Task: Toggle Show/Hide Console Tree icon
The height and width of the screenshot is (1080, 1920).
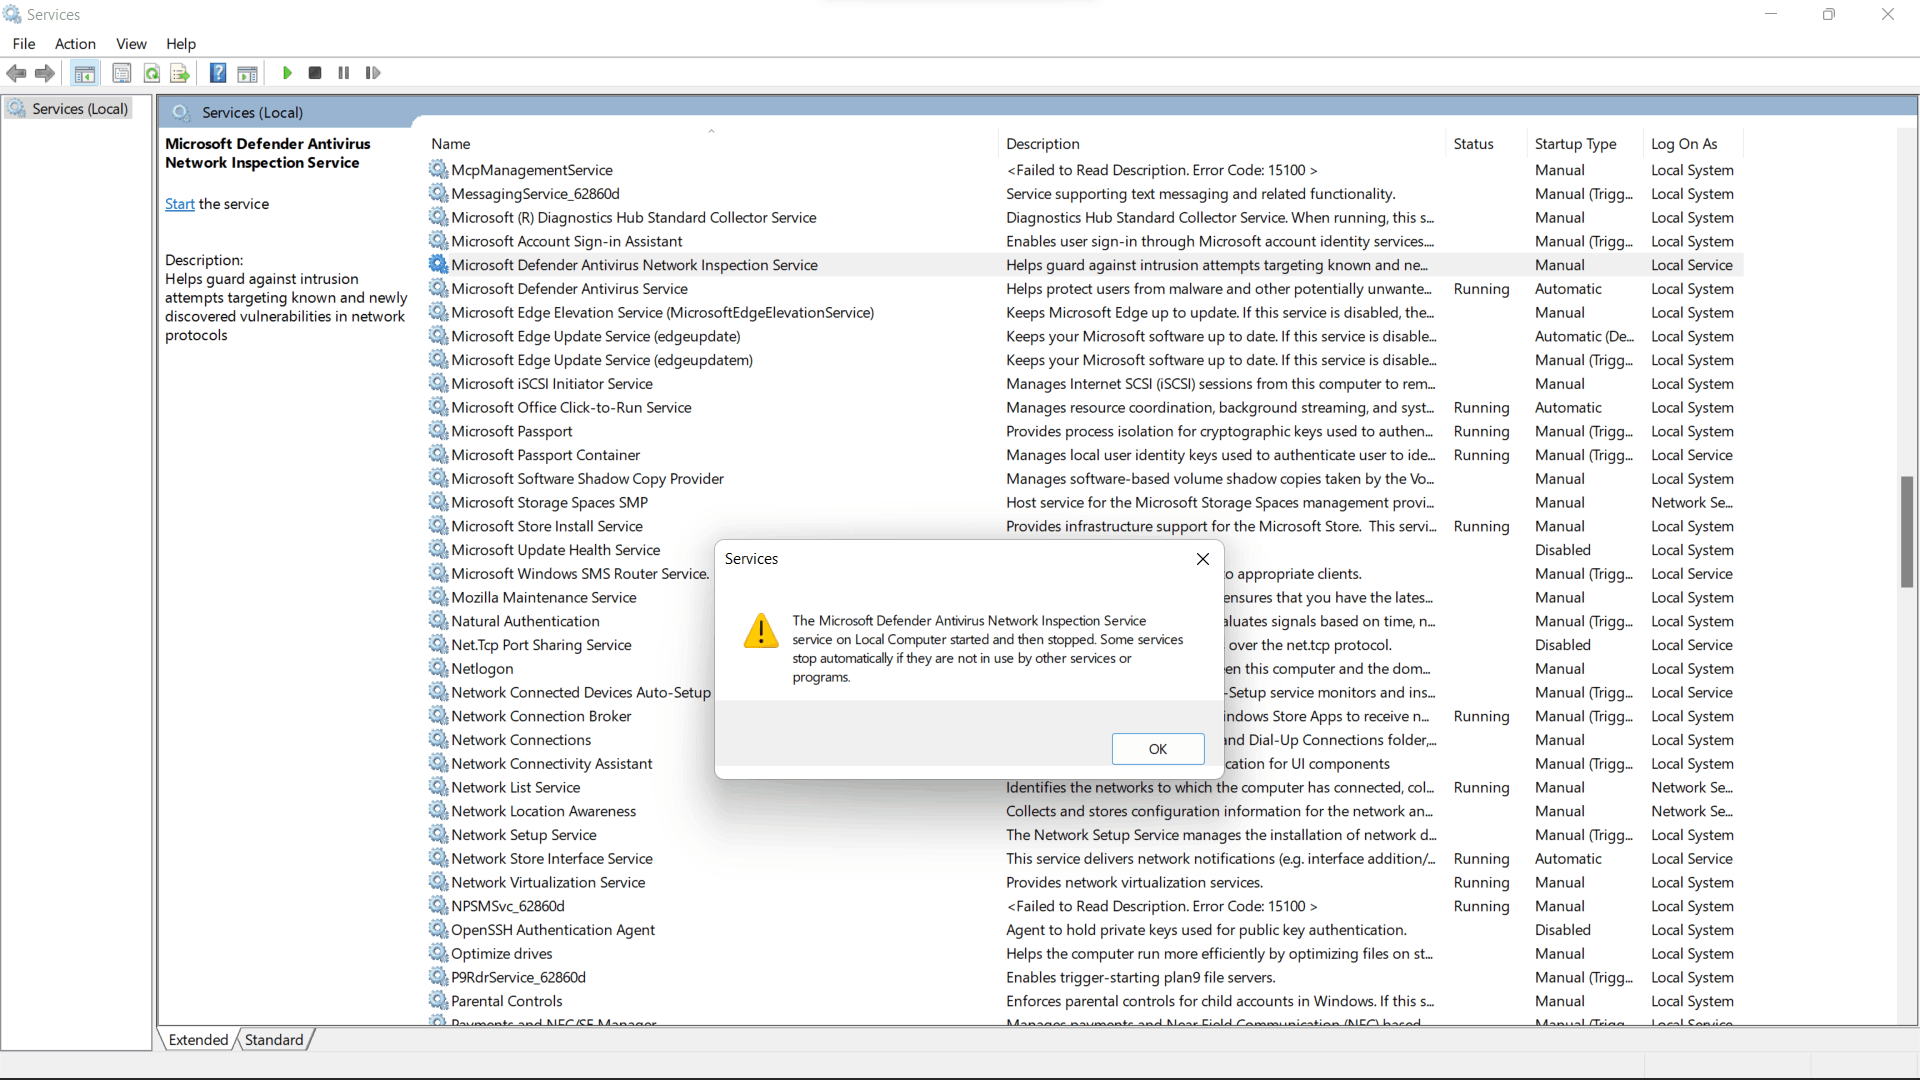Action: 85,73
